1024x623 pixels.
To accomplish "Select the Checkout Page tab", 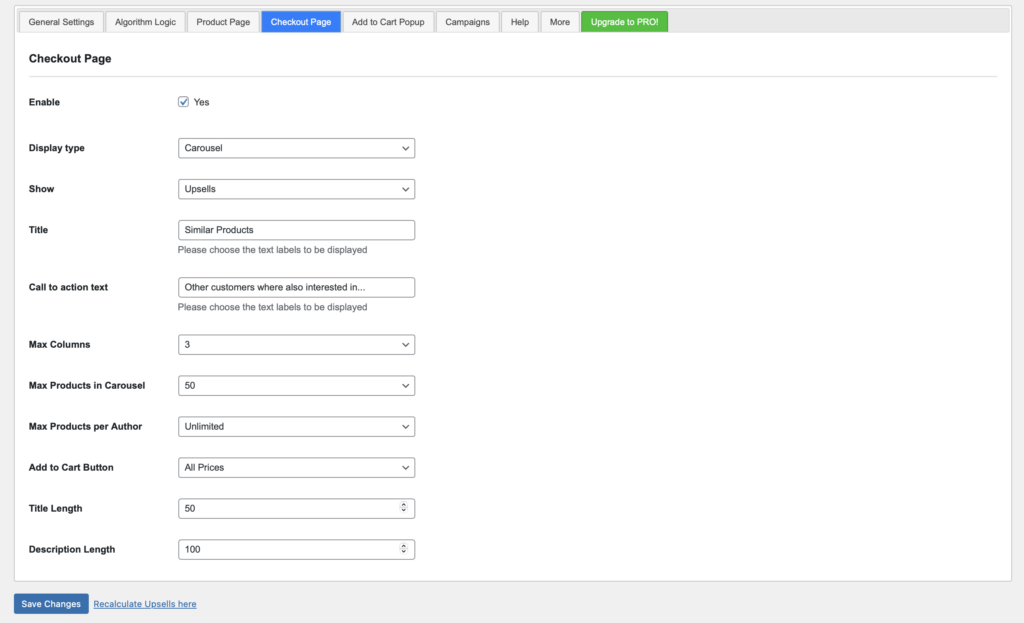I will 300,21.
